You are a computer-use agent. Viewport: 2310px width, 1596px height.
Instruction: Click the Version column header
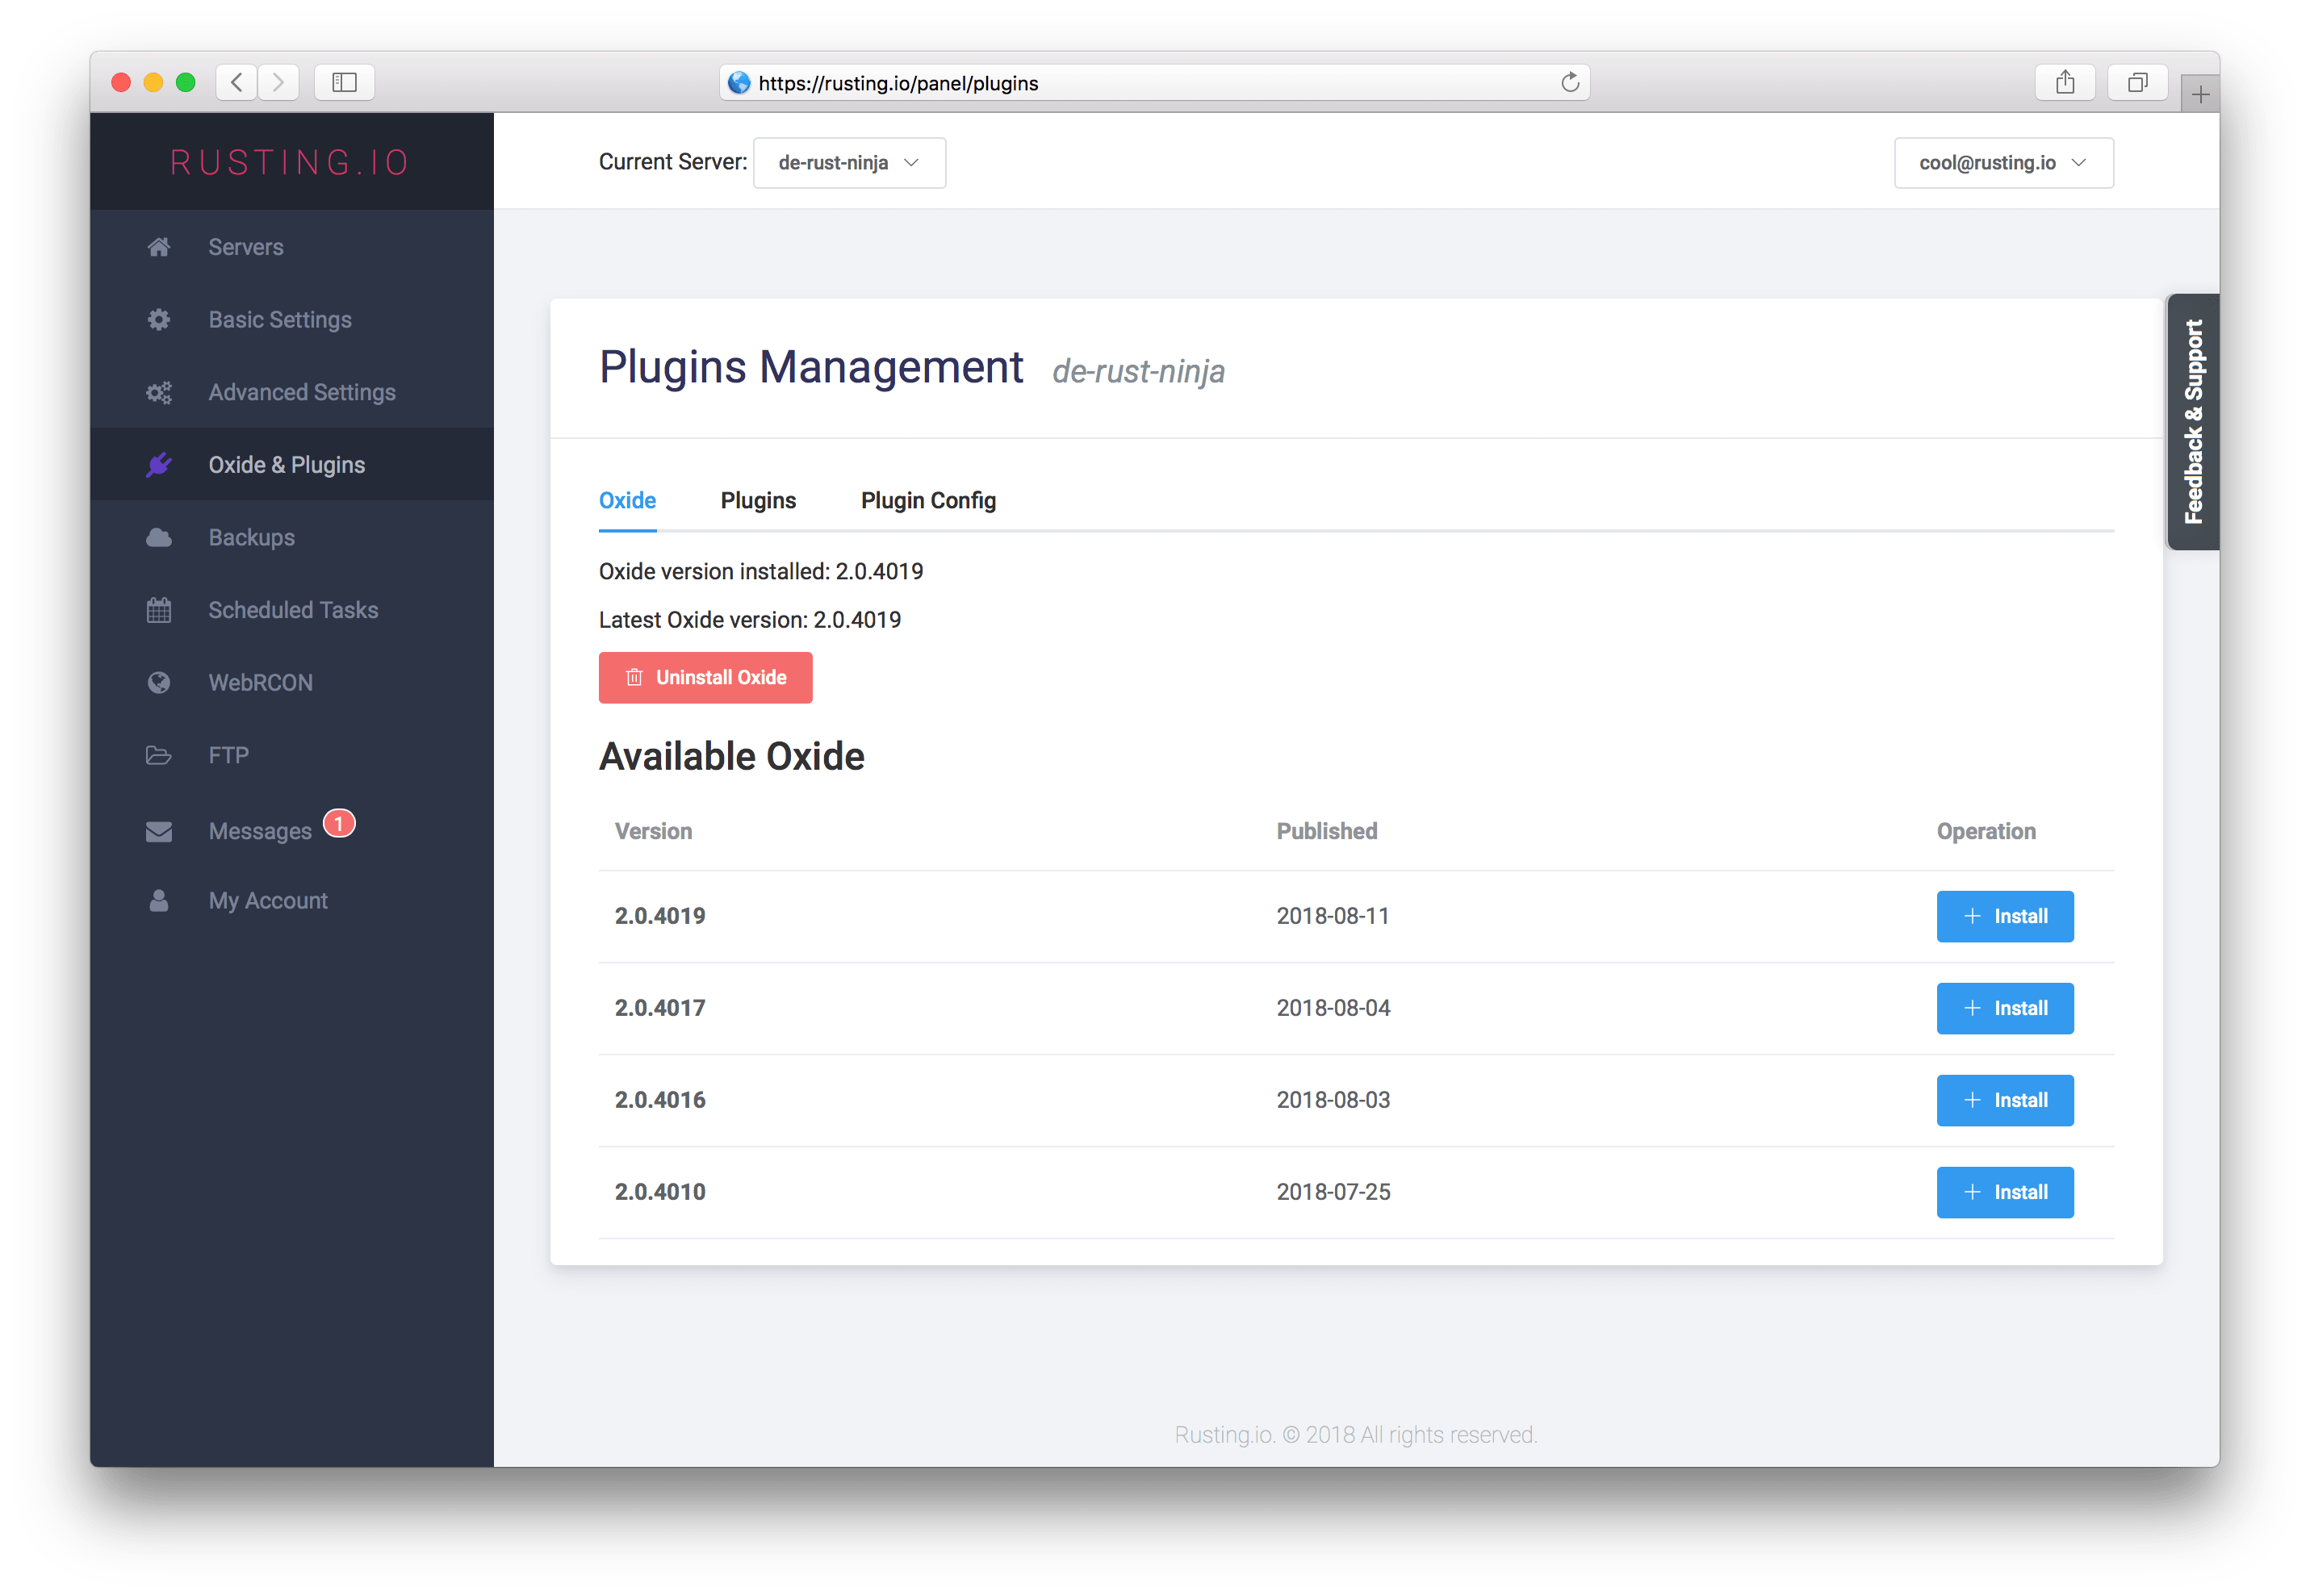[653, 832]
